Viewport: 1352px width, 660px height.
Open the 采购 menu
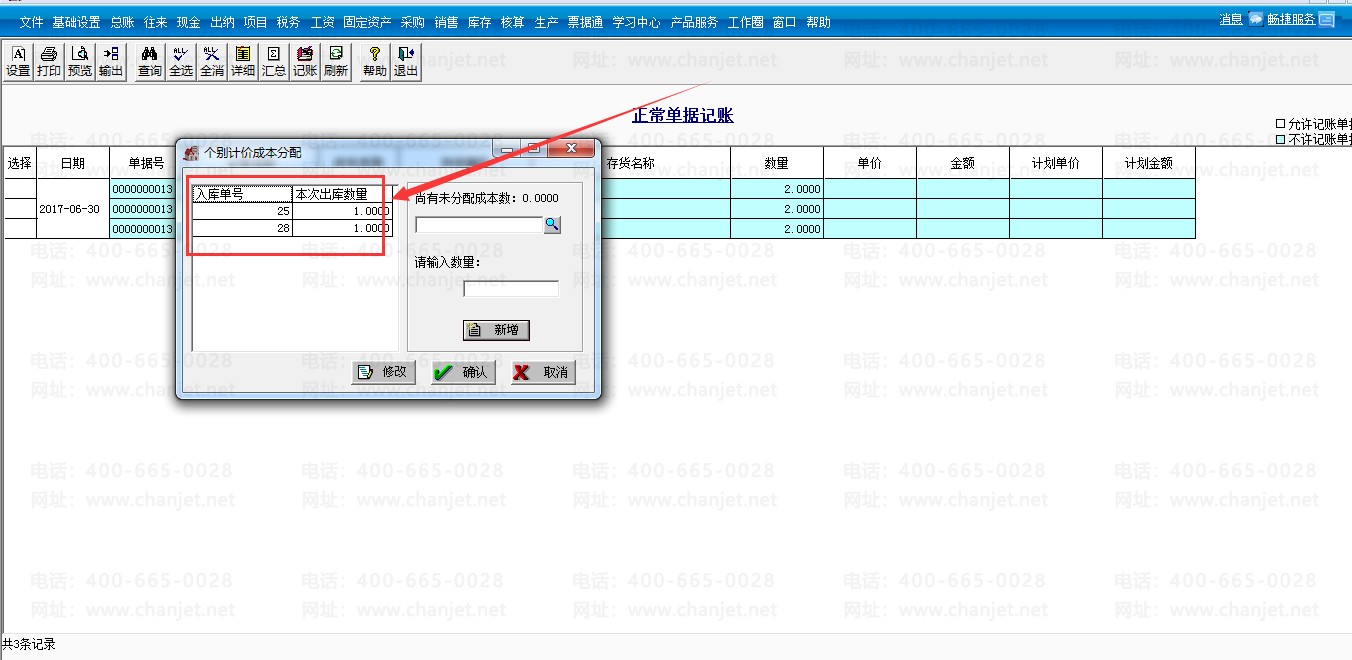click(412, 22)
